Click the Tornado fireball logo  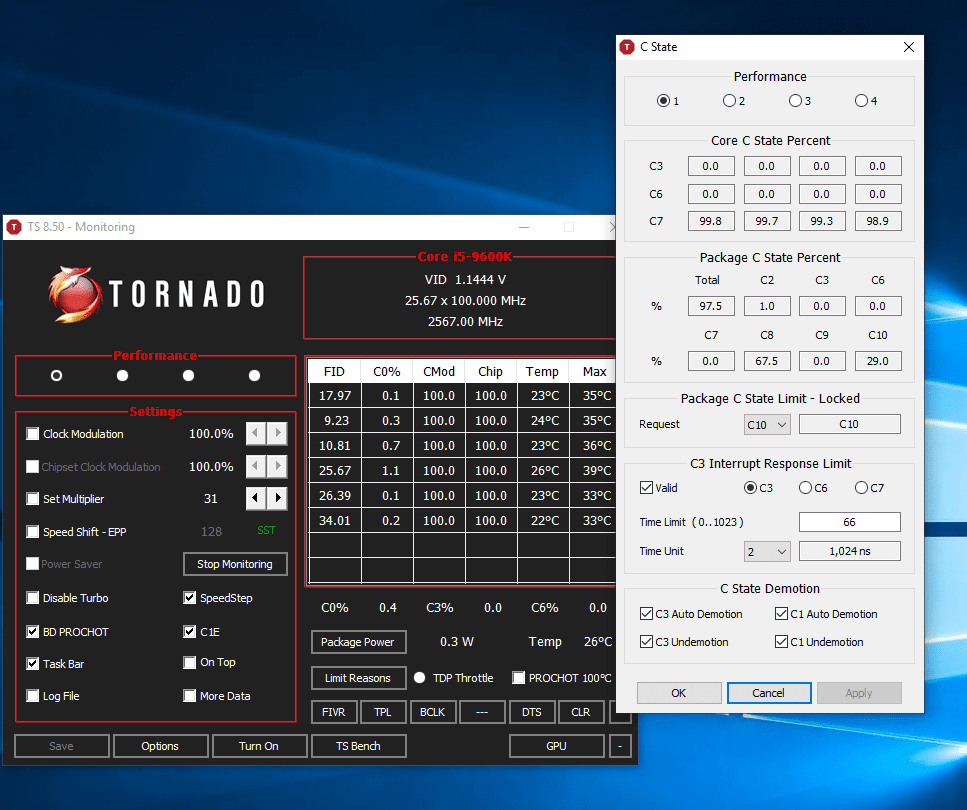tap(75, 294)
